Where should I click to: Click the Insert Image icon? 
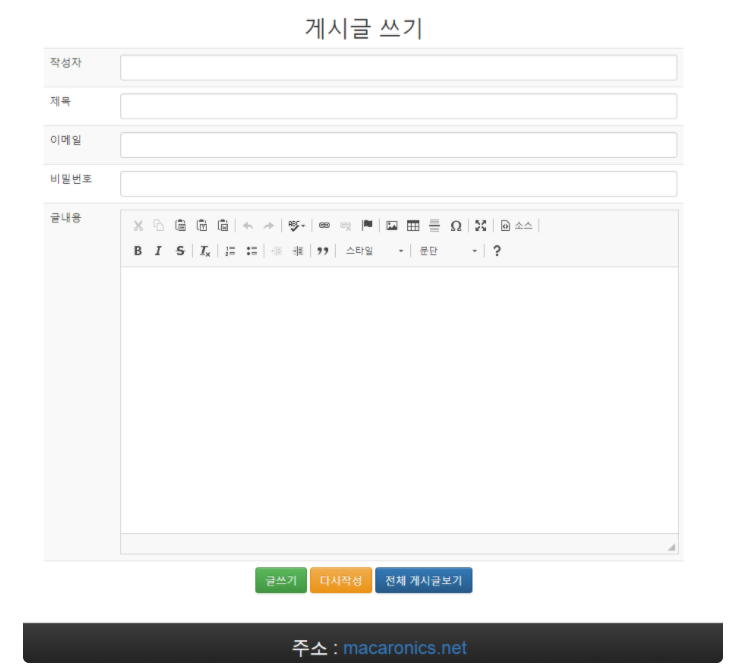[392, 226]
